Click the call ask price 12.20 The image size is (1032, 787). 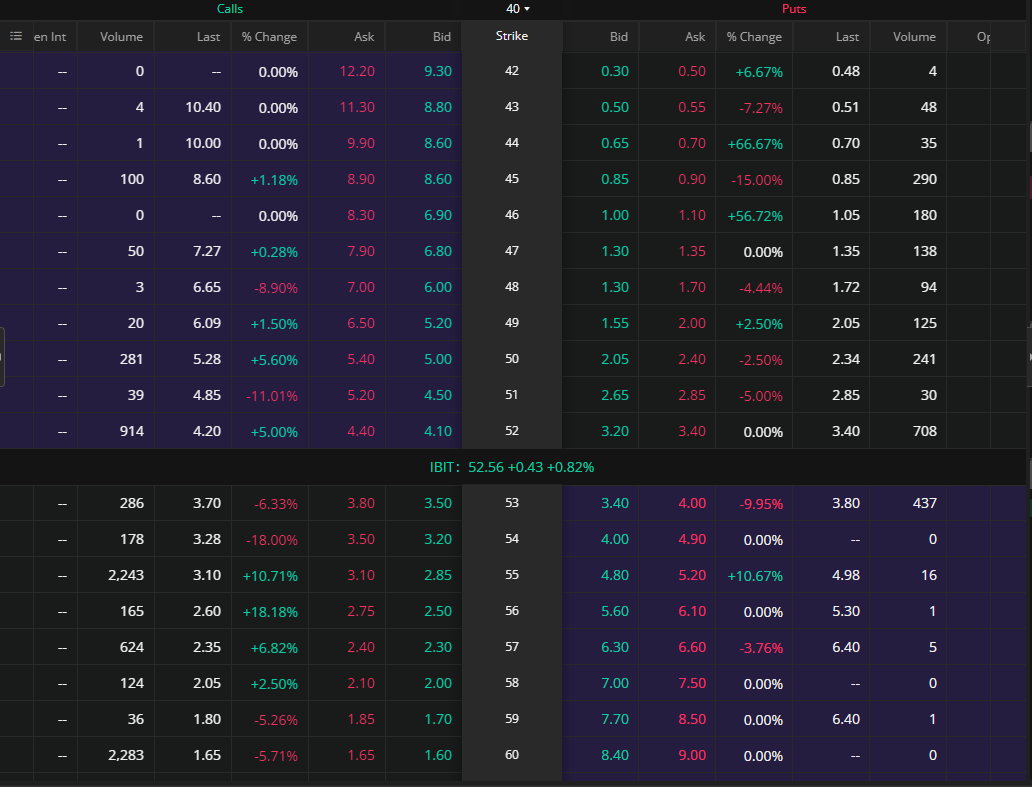[x=357, y=71]
